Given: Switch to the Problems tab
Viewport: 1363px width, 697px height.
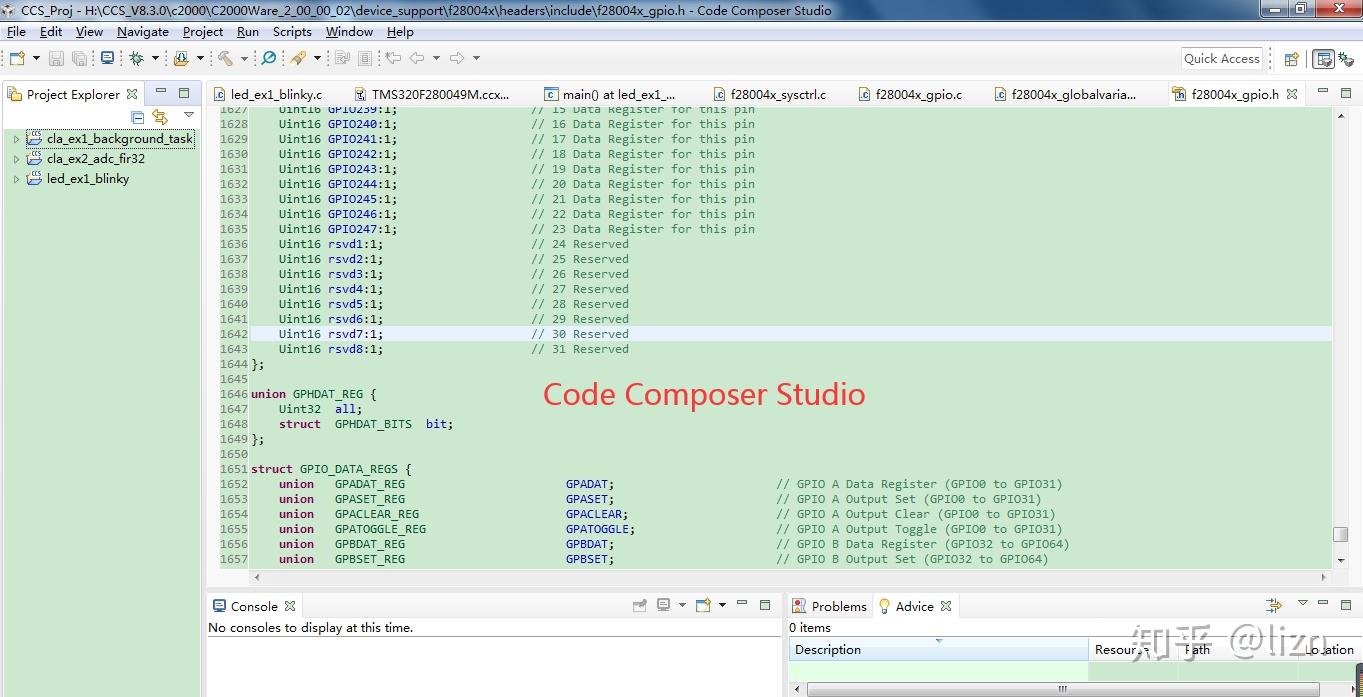Looking at the screenshot, I should 829,606.
